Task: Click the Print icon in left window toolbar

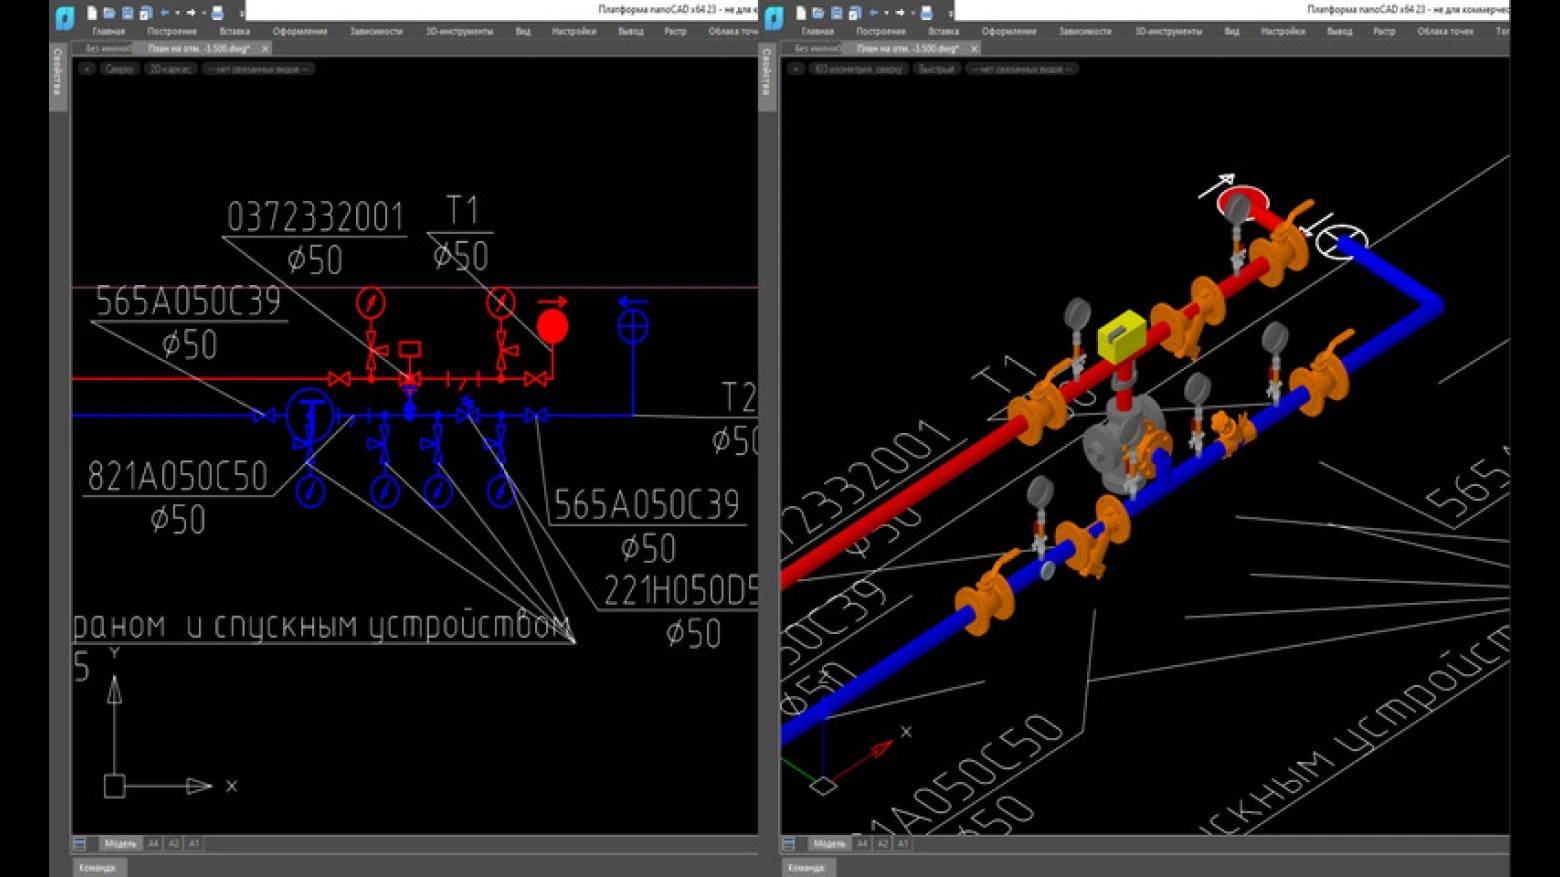Action: (217, 13)
